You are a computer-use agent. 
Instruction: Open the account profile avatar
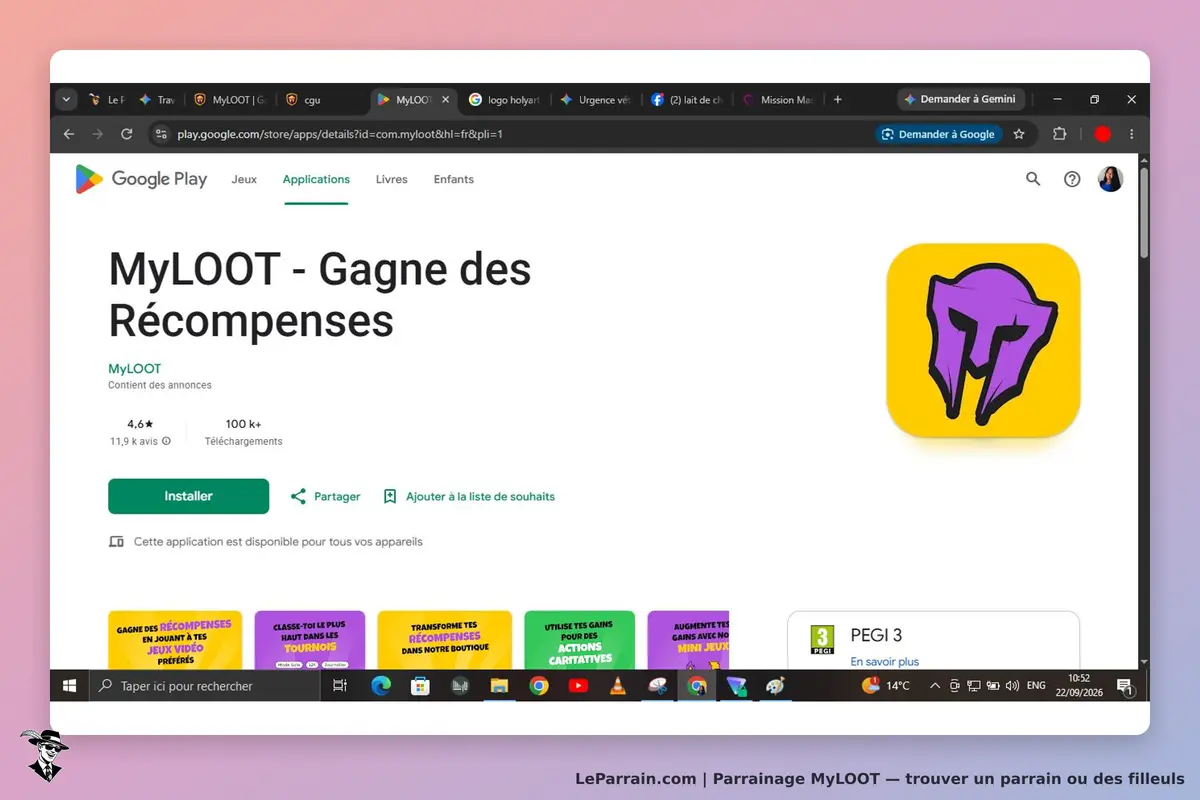tap(1111, 179)
